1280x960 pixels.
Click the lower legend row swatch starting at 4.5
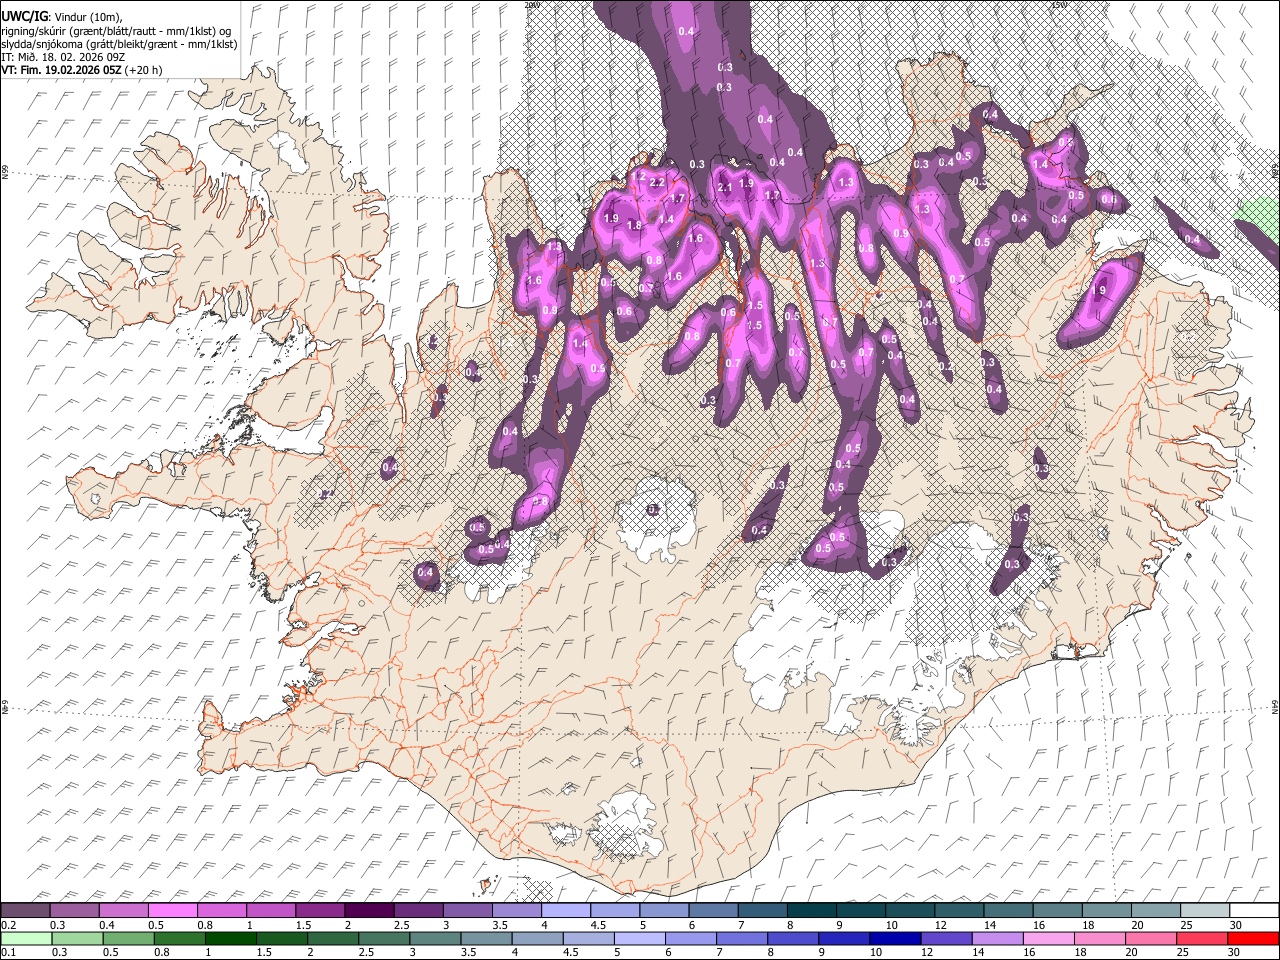590,938
